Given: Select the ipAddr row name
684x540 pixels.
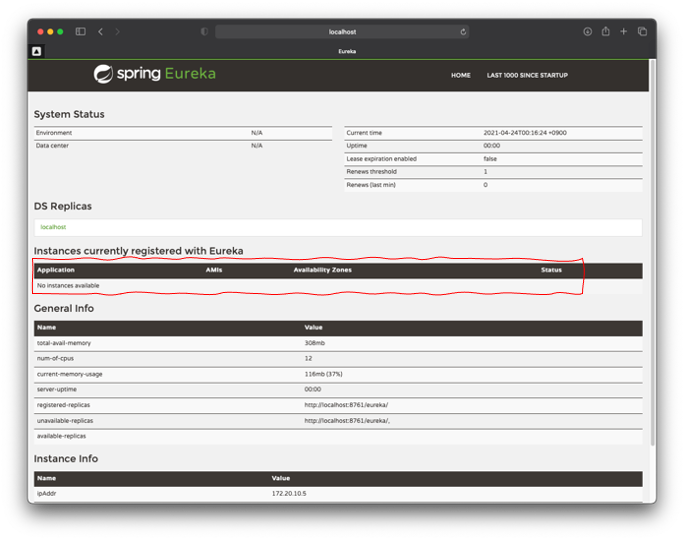Looking at the screenshot, I should point(46,494).
